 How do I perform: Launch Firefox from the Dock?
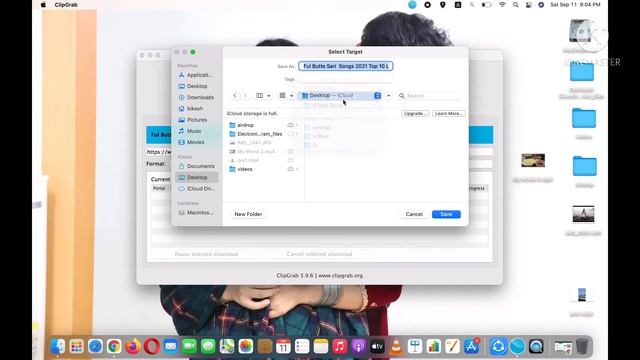coord(133,347)
